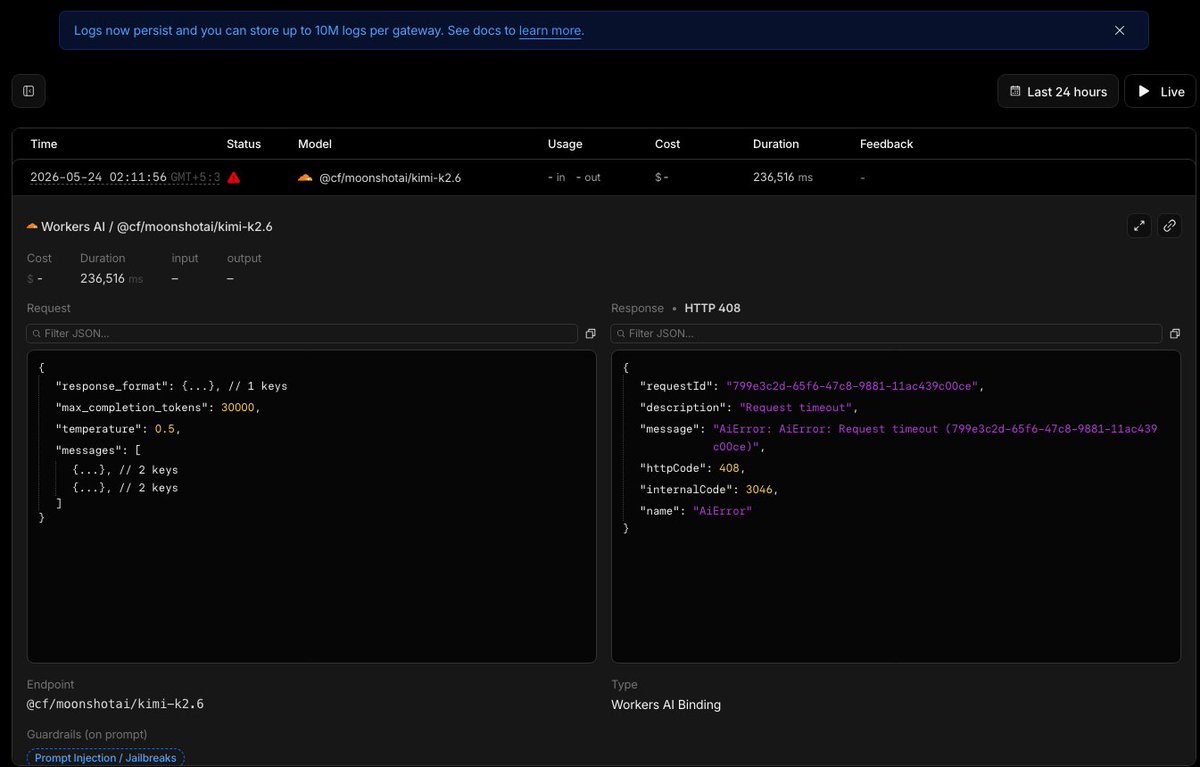Expand the log detail to fullscreen

(1139, 226)
